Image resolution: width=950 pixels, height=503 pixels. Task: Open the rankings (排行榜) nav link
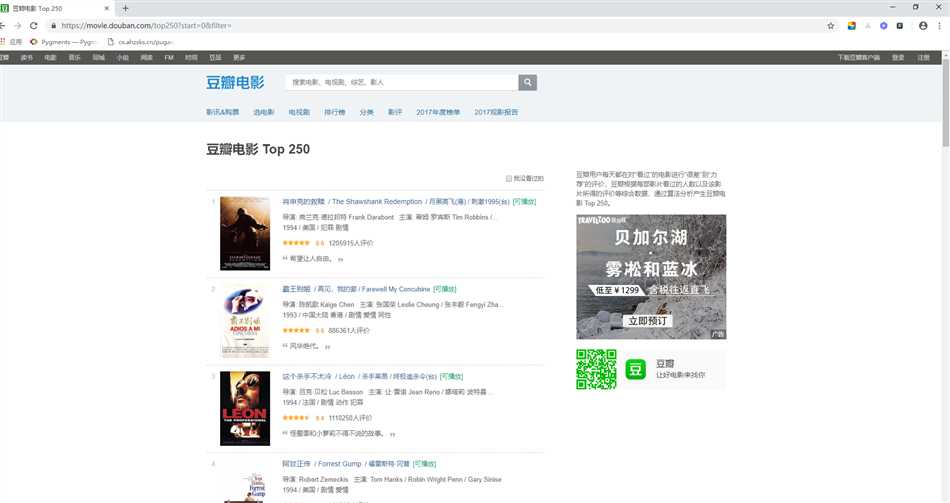pyautogui.click(x=334, y=112)
